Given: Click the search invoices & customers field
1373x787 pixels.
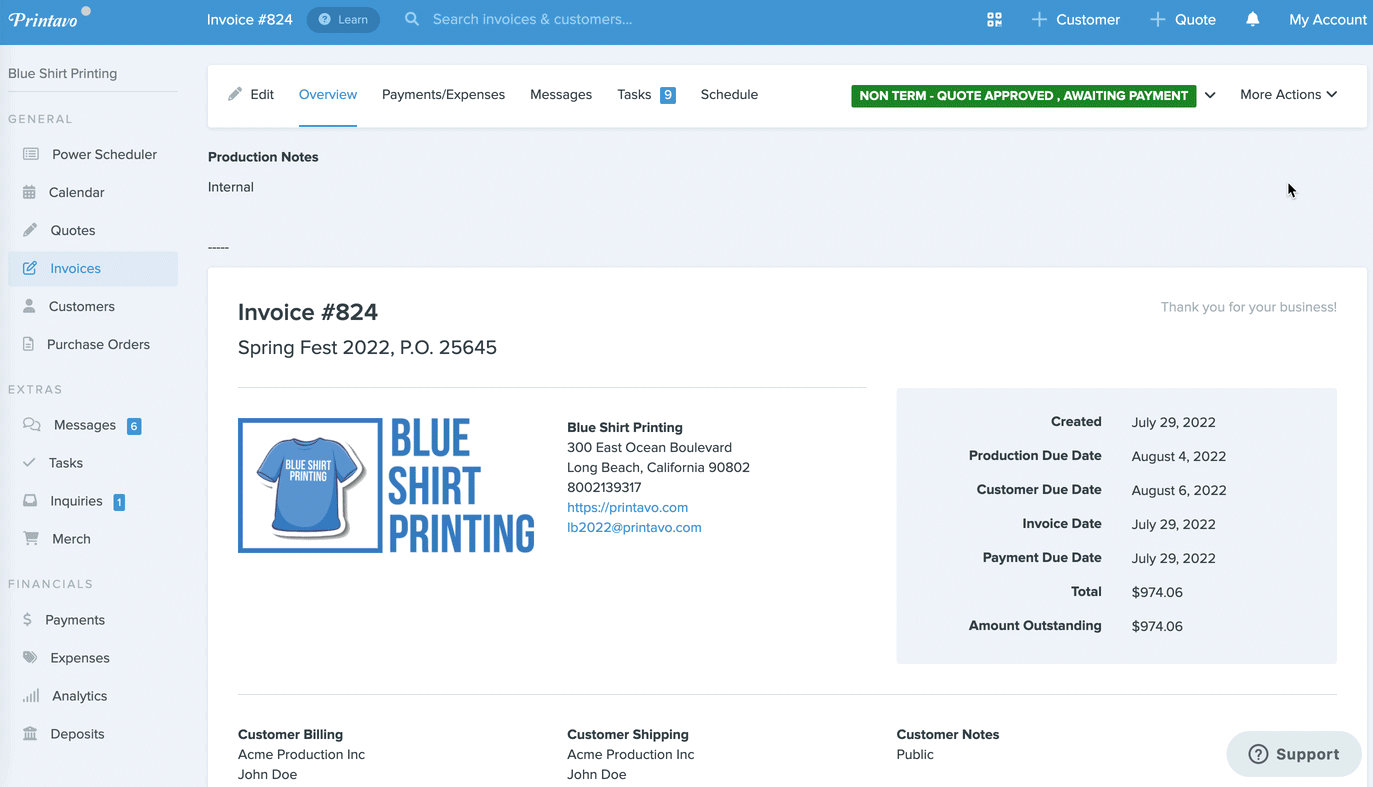Looking at the screenshot, I should (532, 19).
